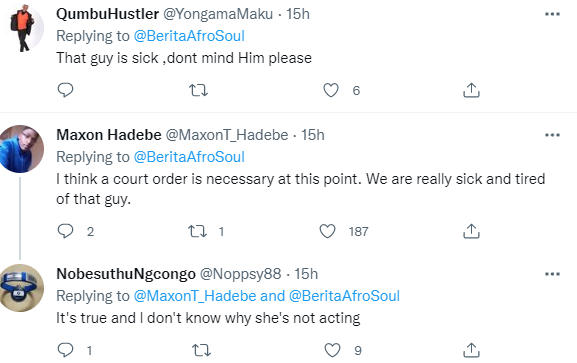Screen dimensions: 577x363
Task: Retweet Maxon Hadebe's tweet
Action: pyautogui.click(x=197, y=231)
